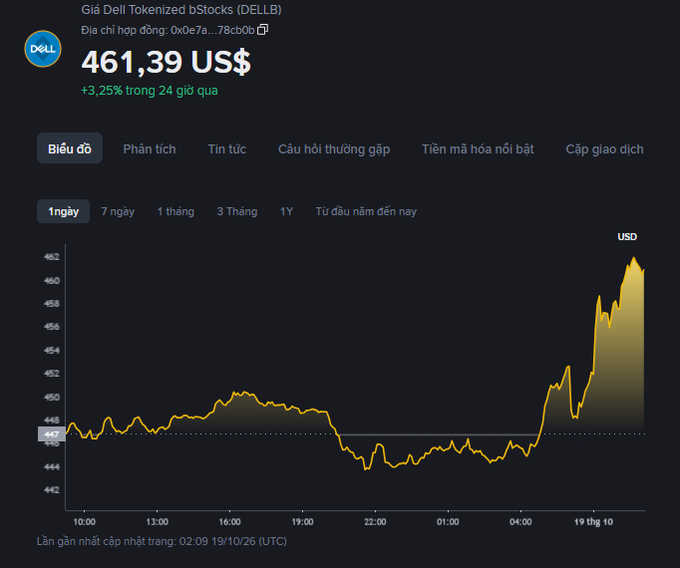Click the 04:00 time axis label
Viewport: 680px width, 568px height.
coord(520,522)
